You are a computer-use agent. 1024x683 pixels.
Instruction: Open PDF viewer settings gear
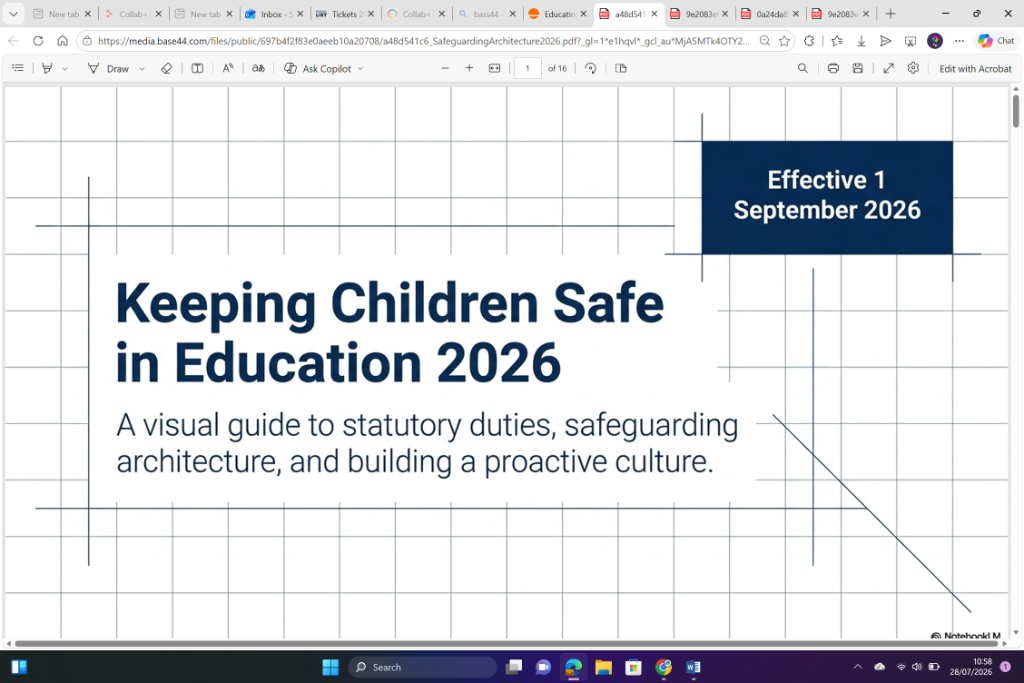[913, 68]
